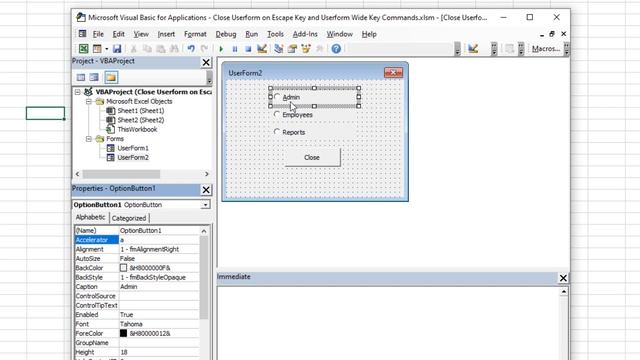
Task: Select UserForm1 in project tree
Action: click(x=133, y=148)
